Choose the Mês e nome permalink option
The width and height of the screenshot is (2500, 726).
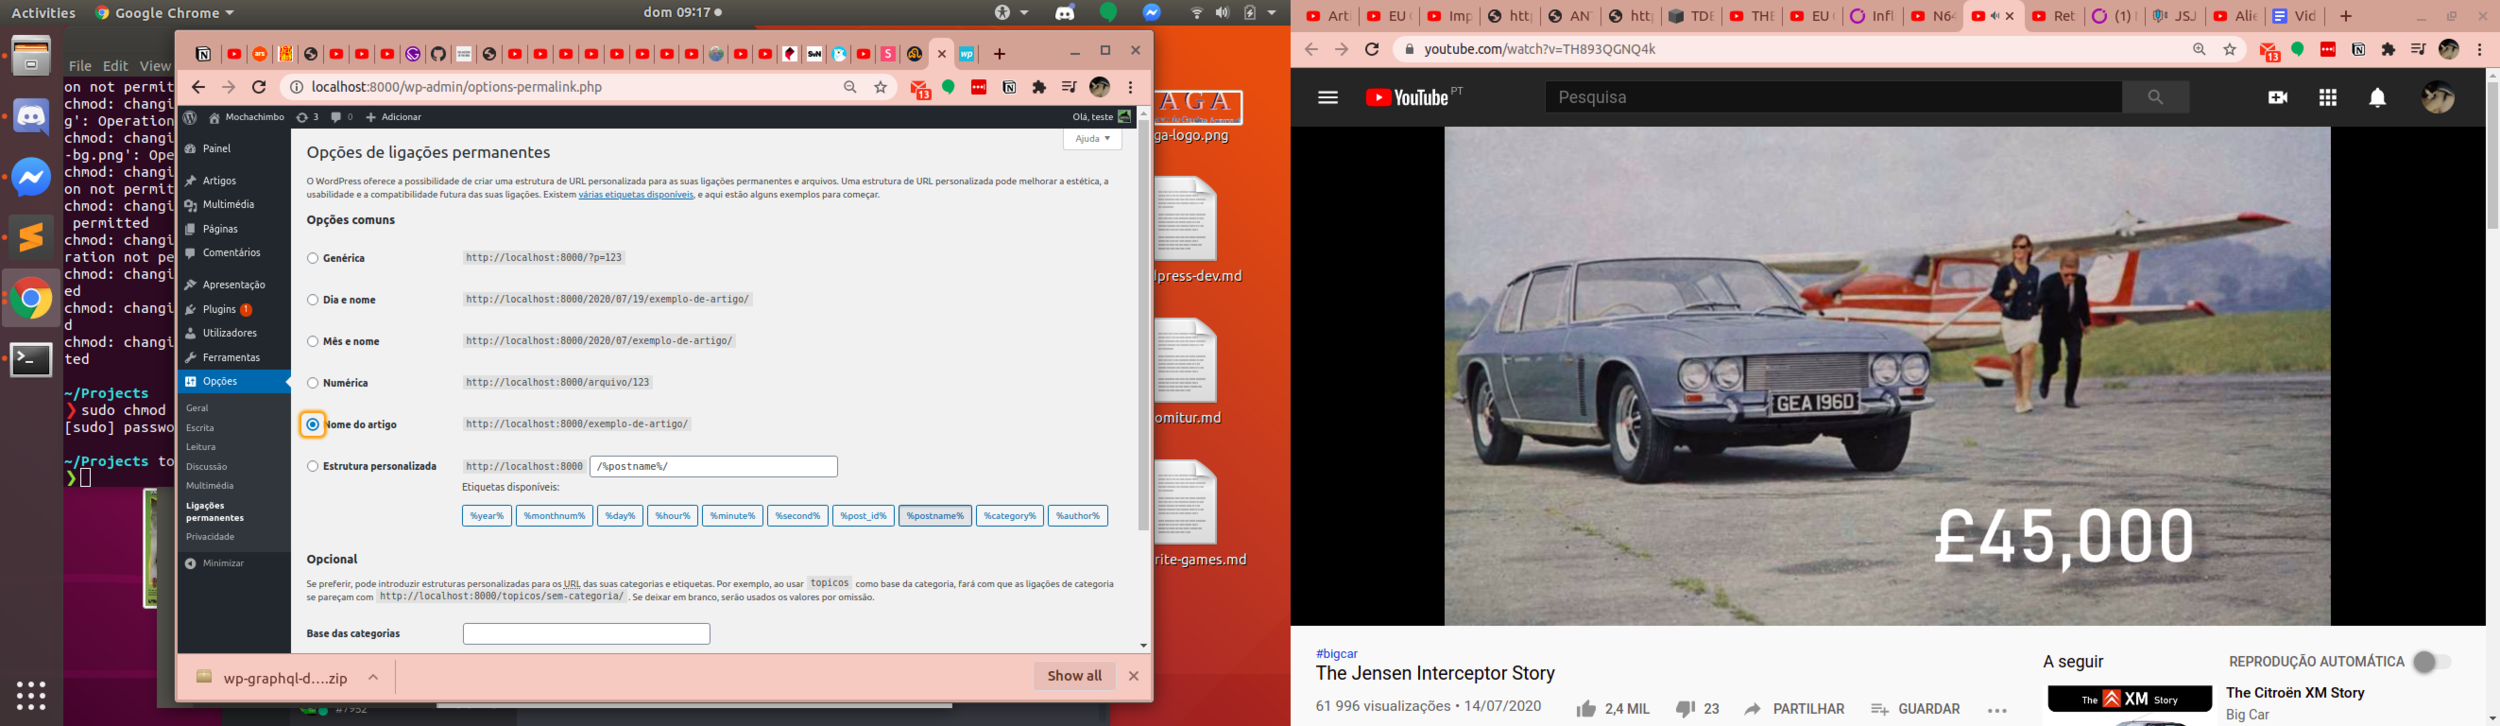point(313,341)
